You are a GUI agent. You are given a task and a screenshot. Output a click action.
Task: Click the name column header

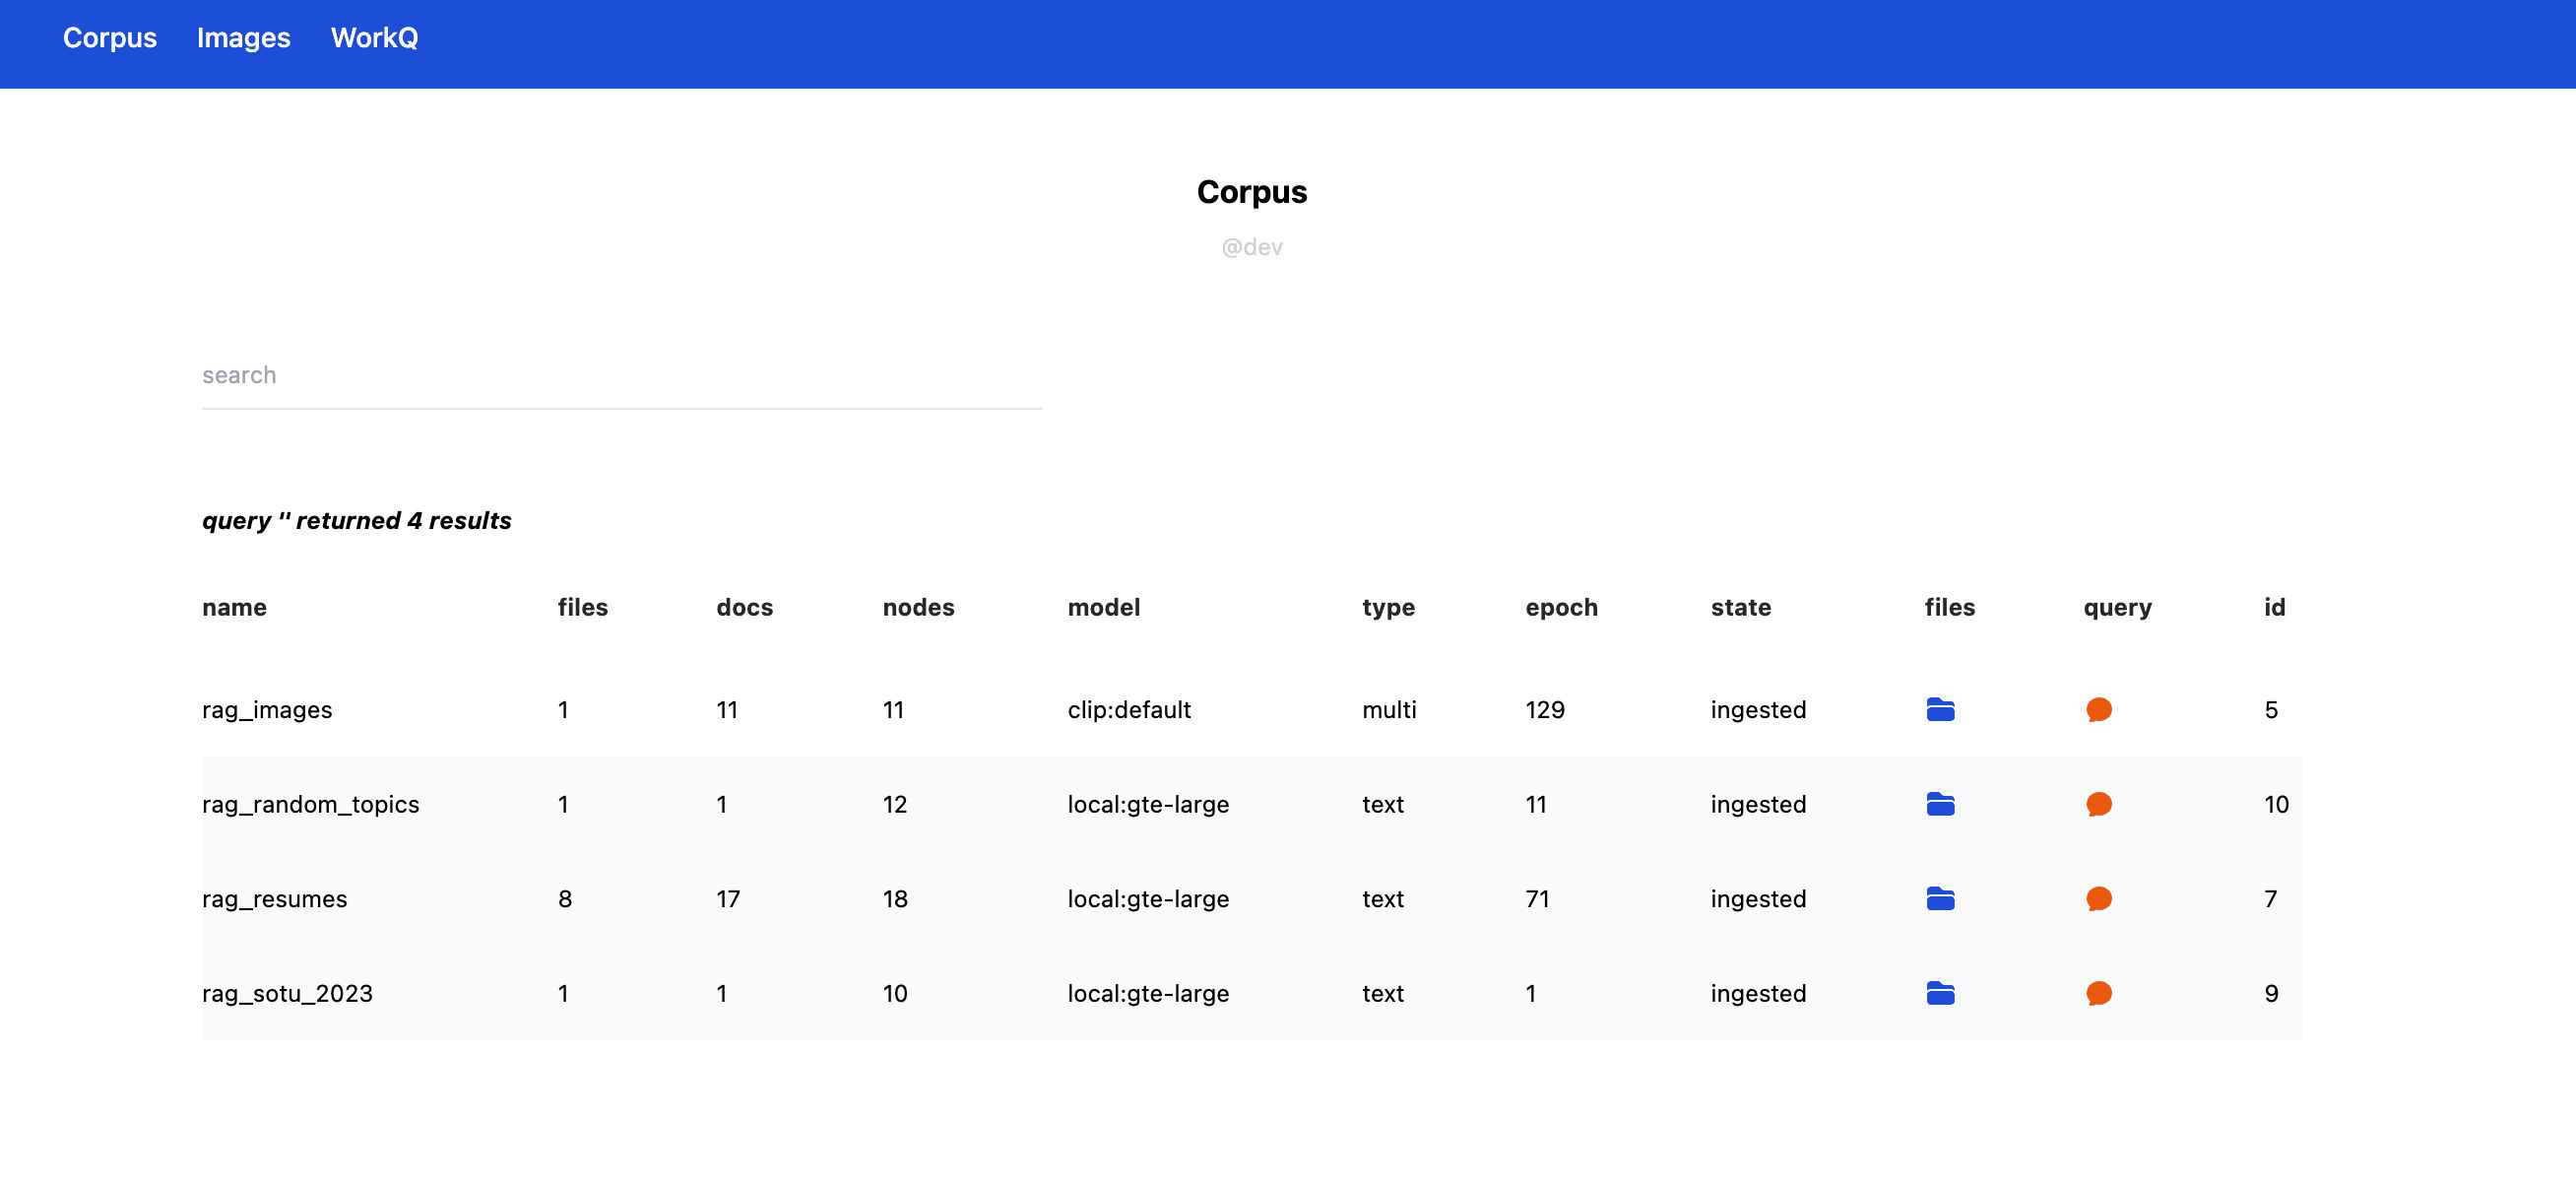(234, 607)
